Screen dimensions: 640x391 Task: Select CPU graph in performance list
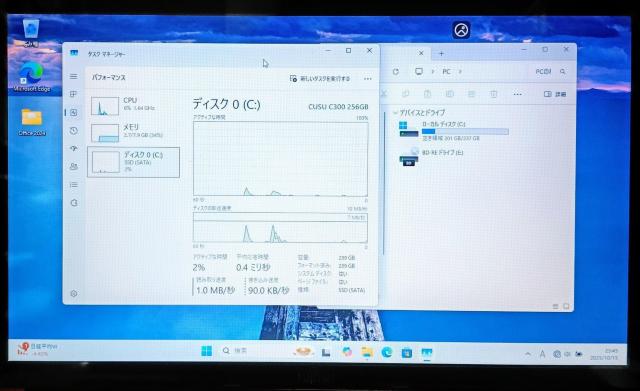coord(133,105)
